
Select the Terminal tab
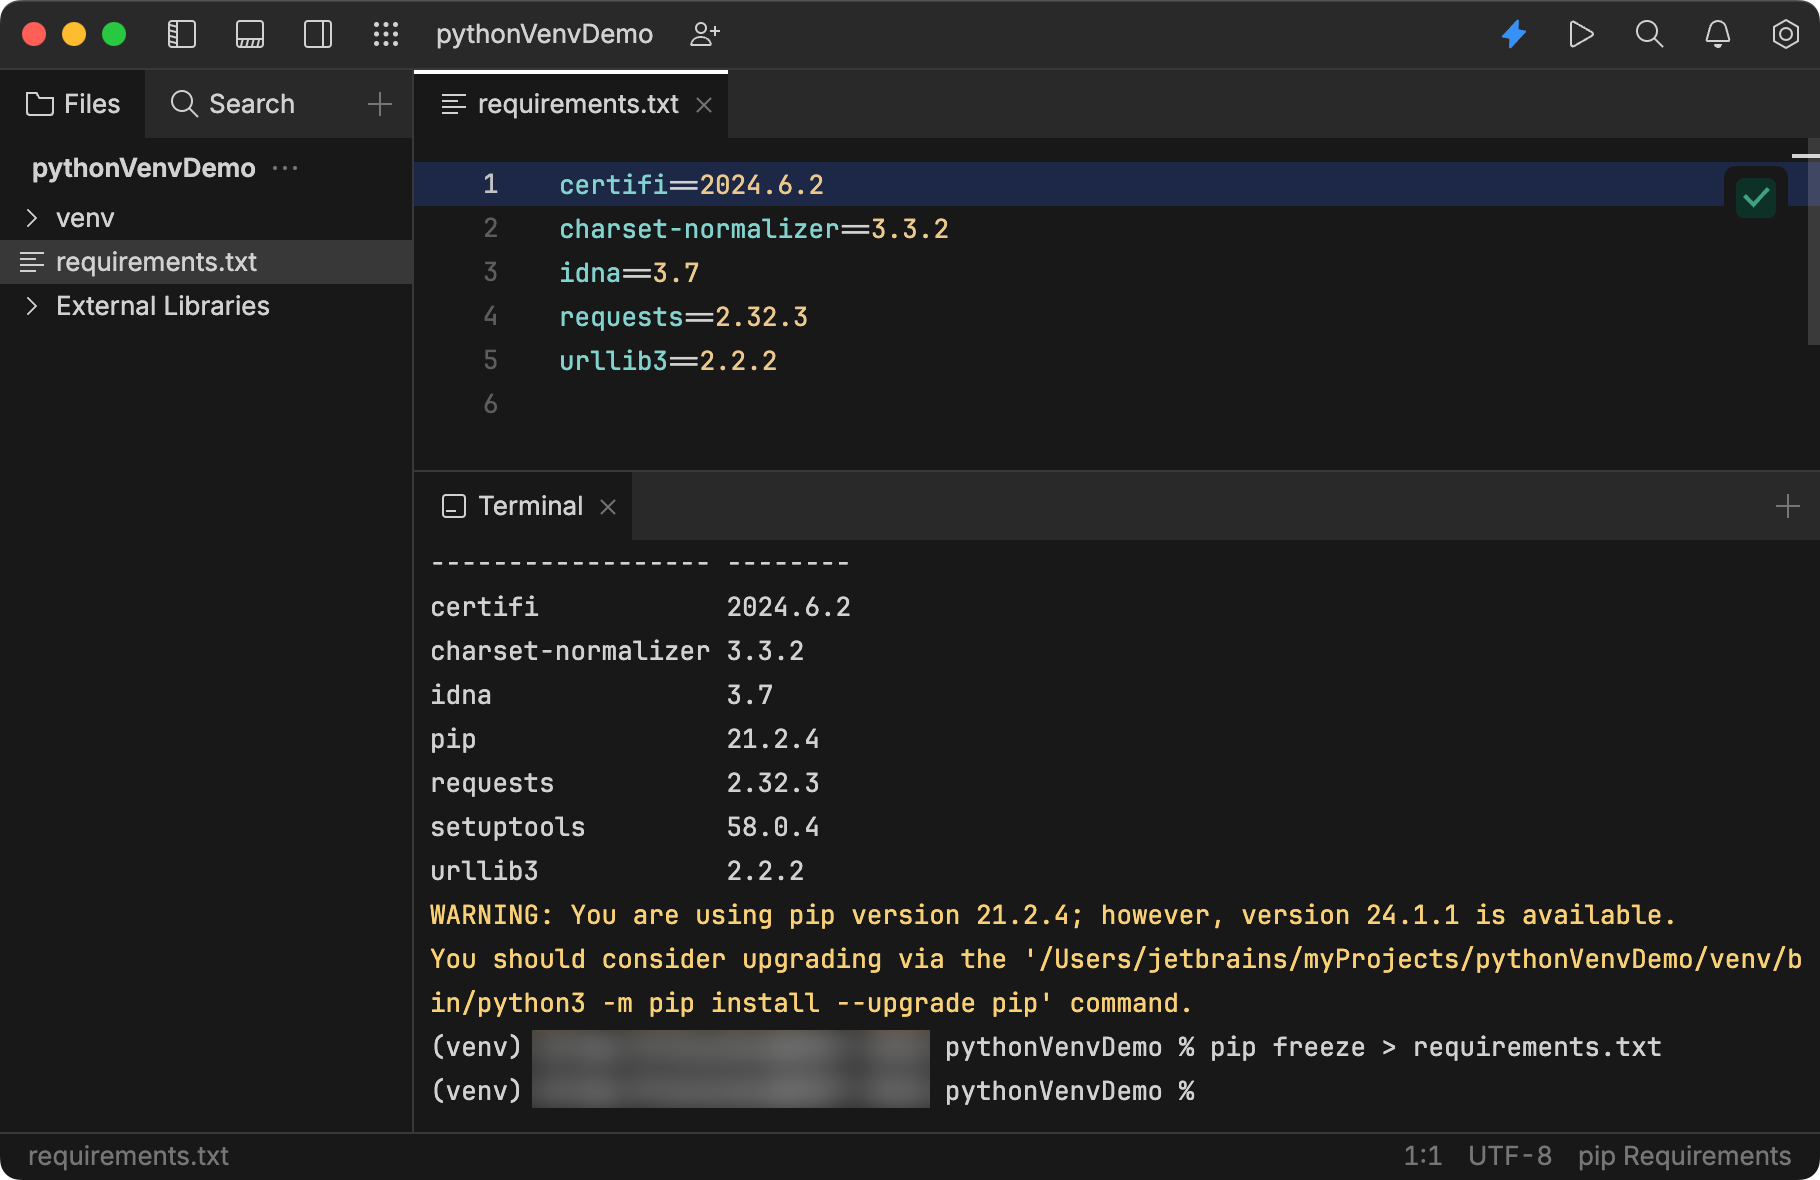[530, 506]
